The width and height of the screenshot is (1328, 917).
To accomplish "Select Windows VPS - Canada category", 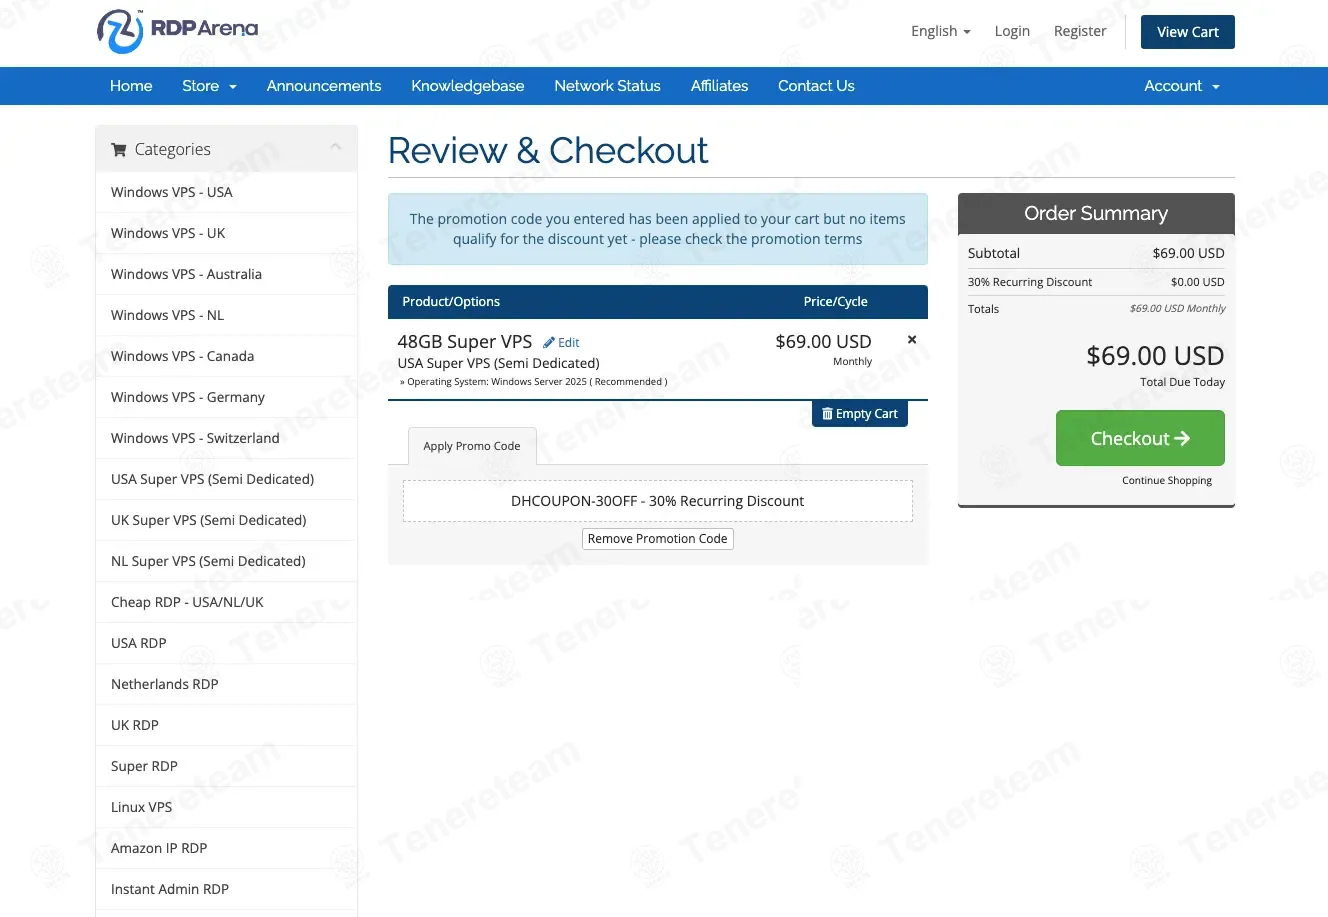I will 226,356.
